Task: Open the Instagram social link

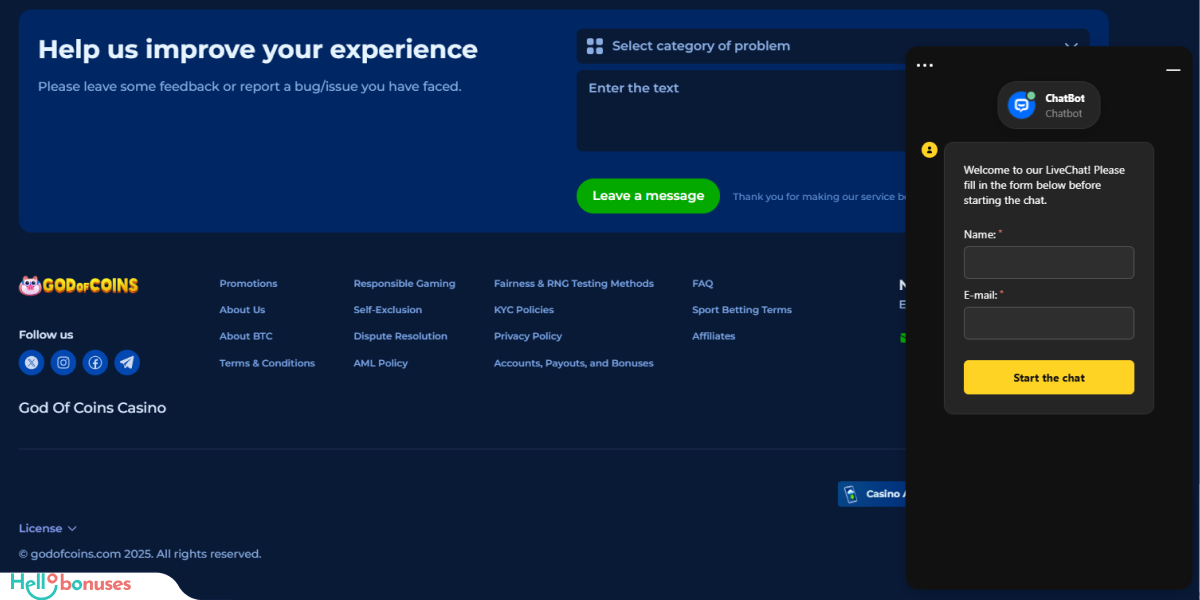Action: coord(63,363)
